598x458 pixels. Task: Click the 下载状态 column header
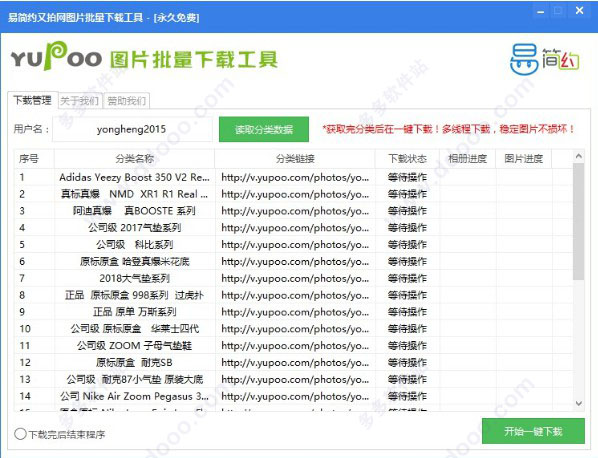[x=407, y=158]
